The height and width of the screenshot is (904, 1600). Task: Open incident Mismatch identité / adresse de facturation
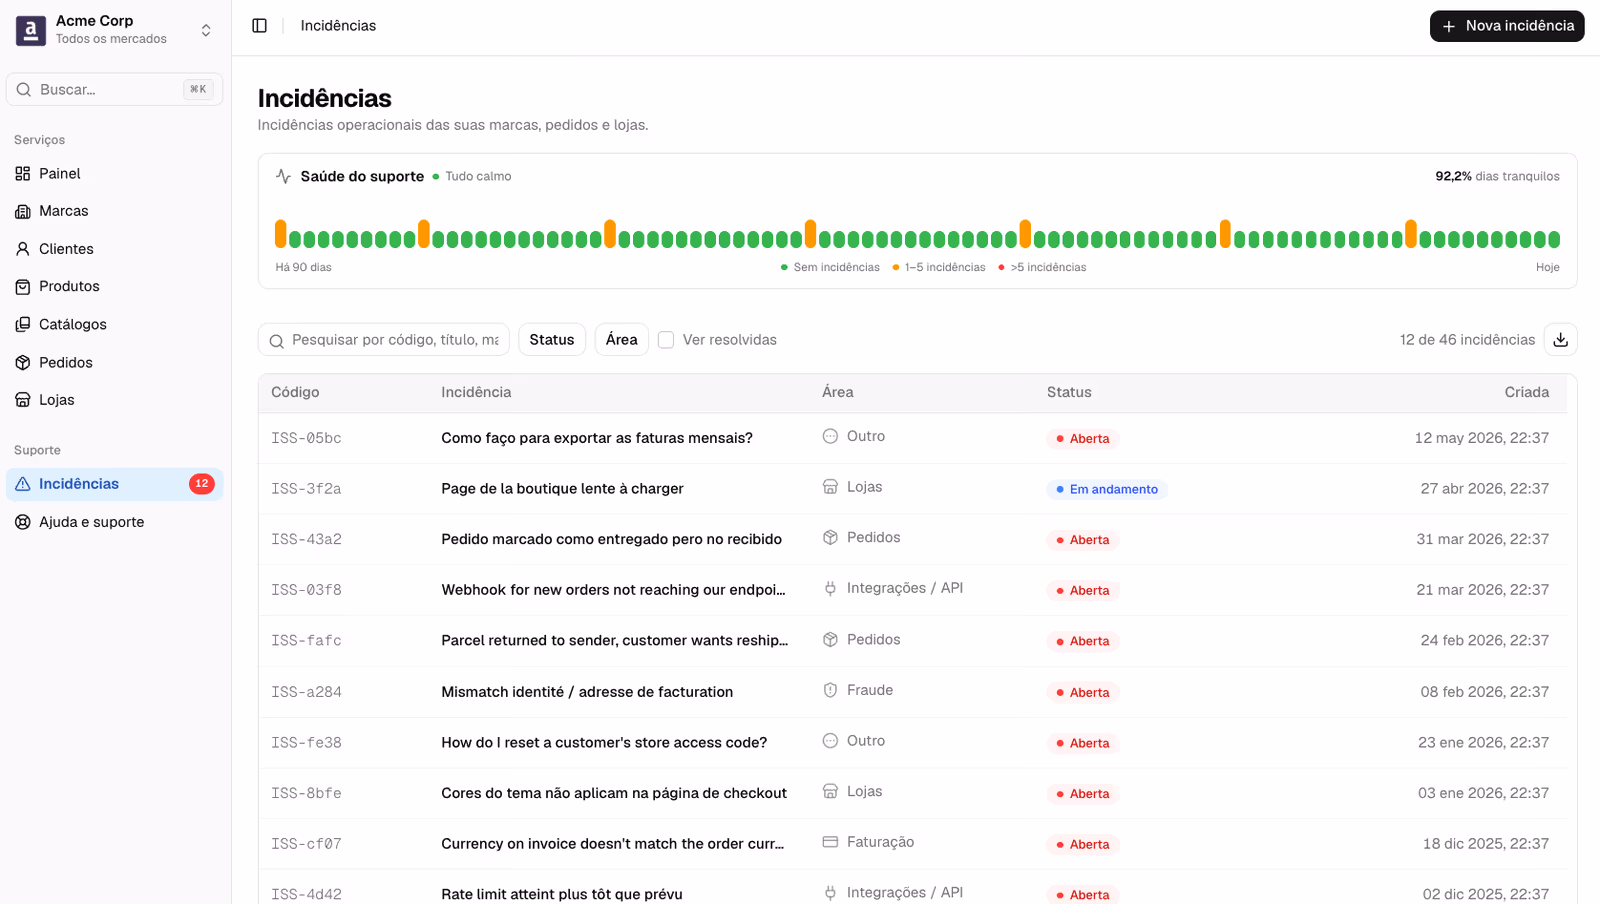coord(587,692)
